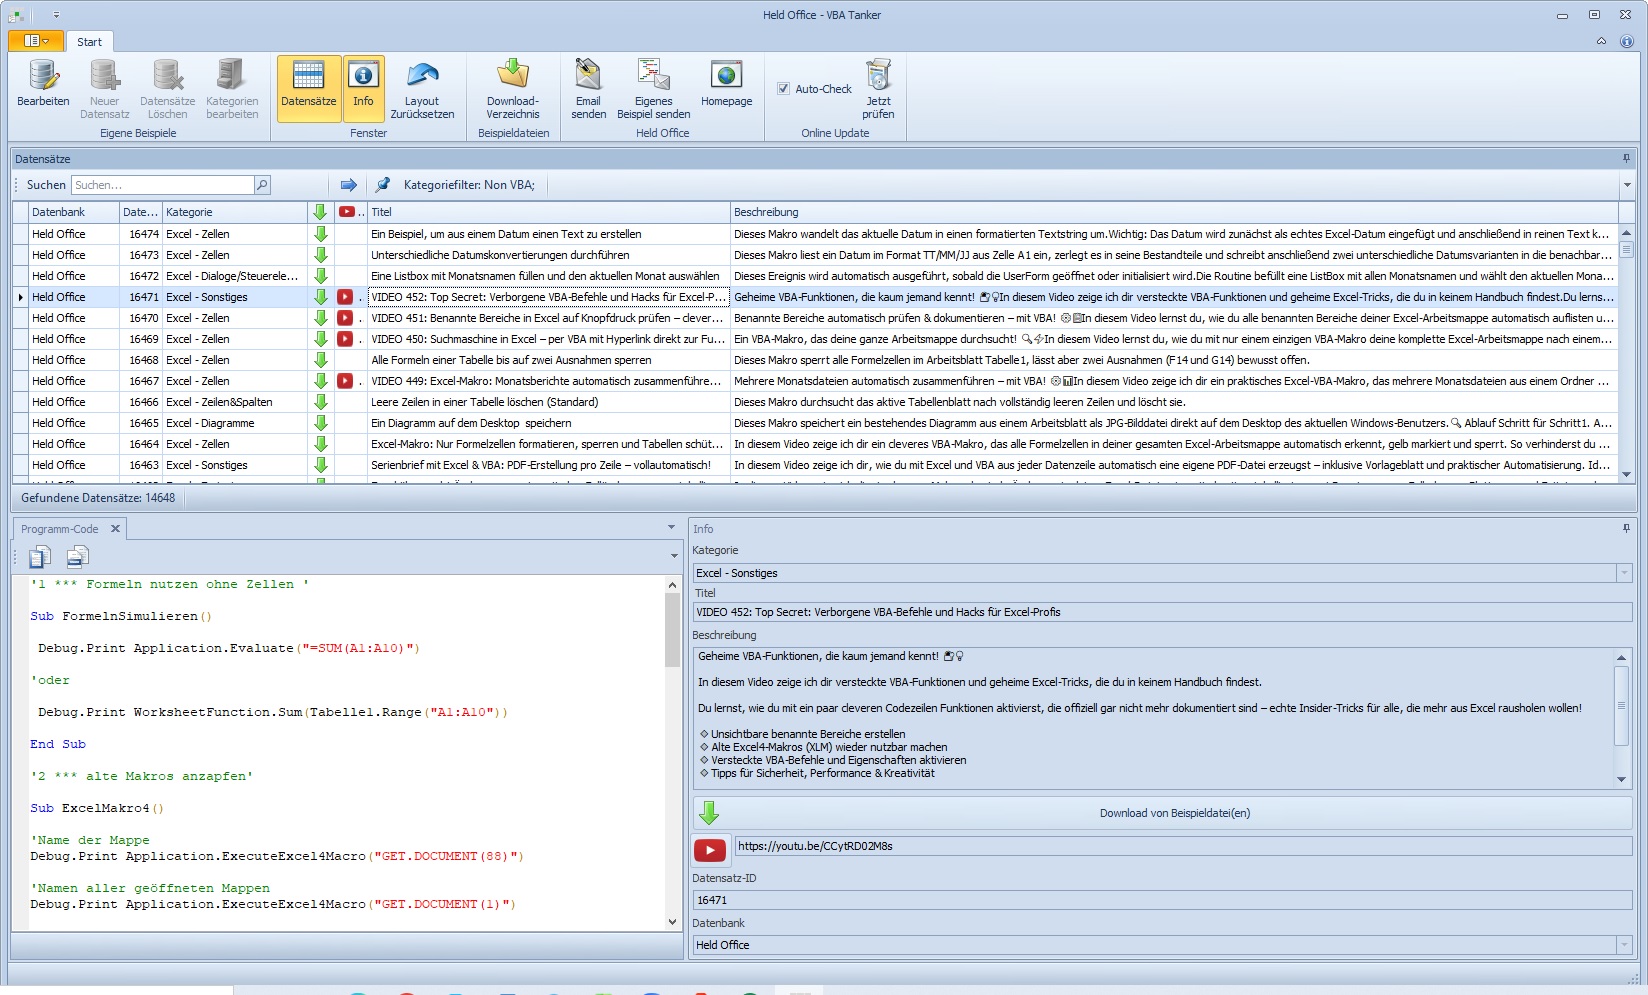Click the red YouTube play icon in Info panel
The image size is (1648, 995).
pos(710,850)
